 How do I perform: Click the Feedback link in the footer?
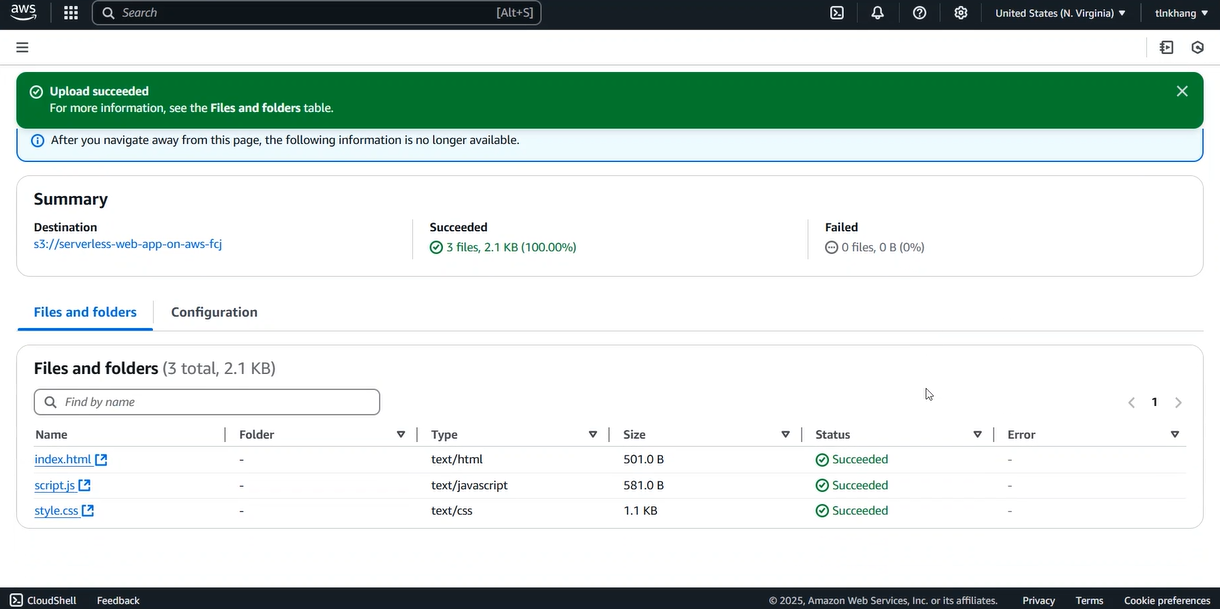pyautogui.click(x=118, y=600)
